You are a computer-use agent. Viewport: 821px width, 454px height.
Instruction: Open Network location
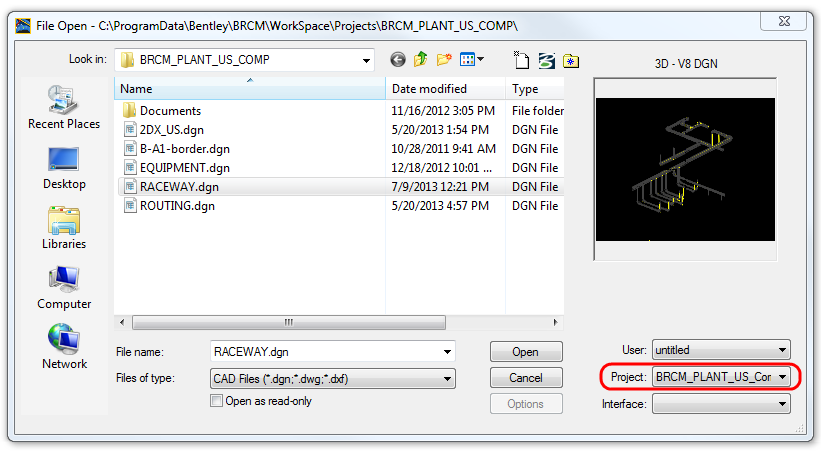coord(64,348)
